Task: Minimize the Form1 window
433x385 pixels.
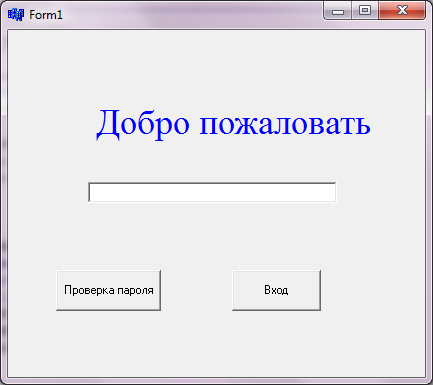Action: (338, 11)
